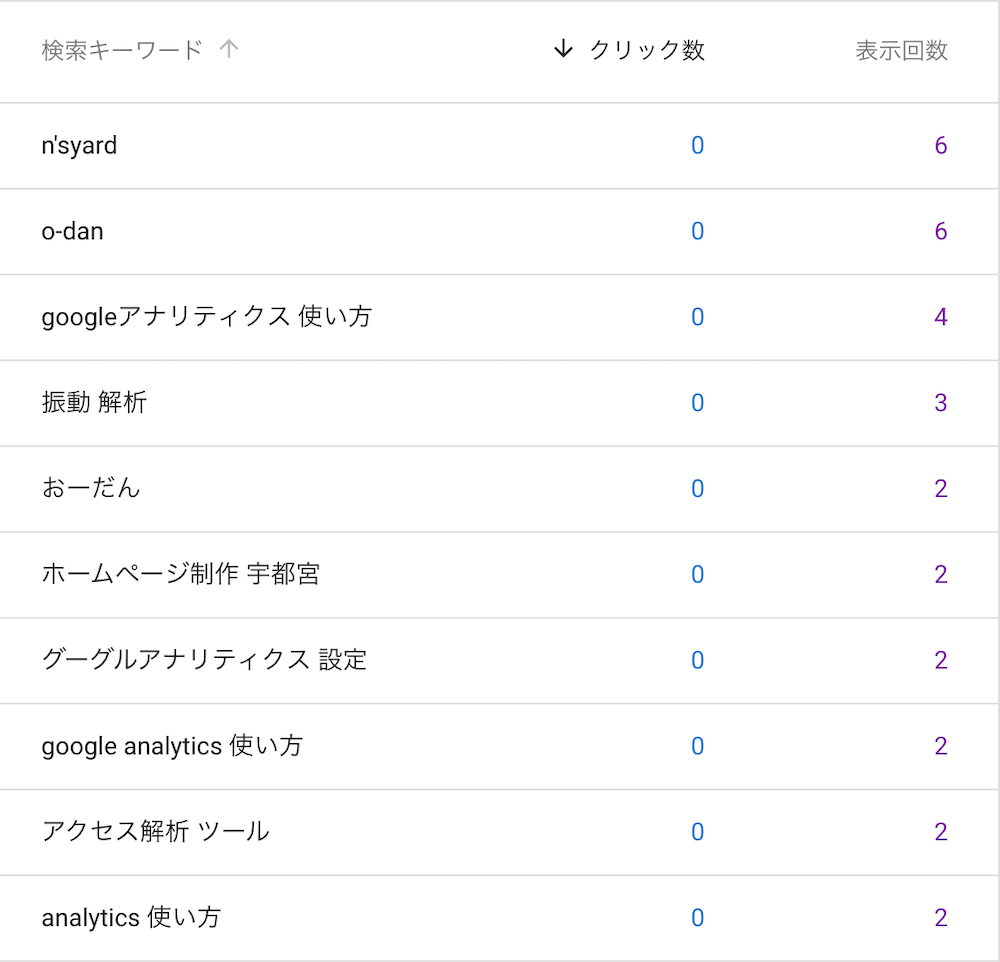Sort by the 表示回数 column header
This screenshot has width=1000, height=962.
(901, 50)
